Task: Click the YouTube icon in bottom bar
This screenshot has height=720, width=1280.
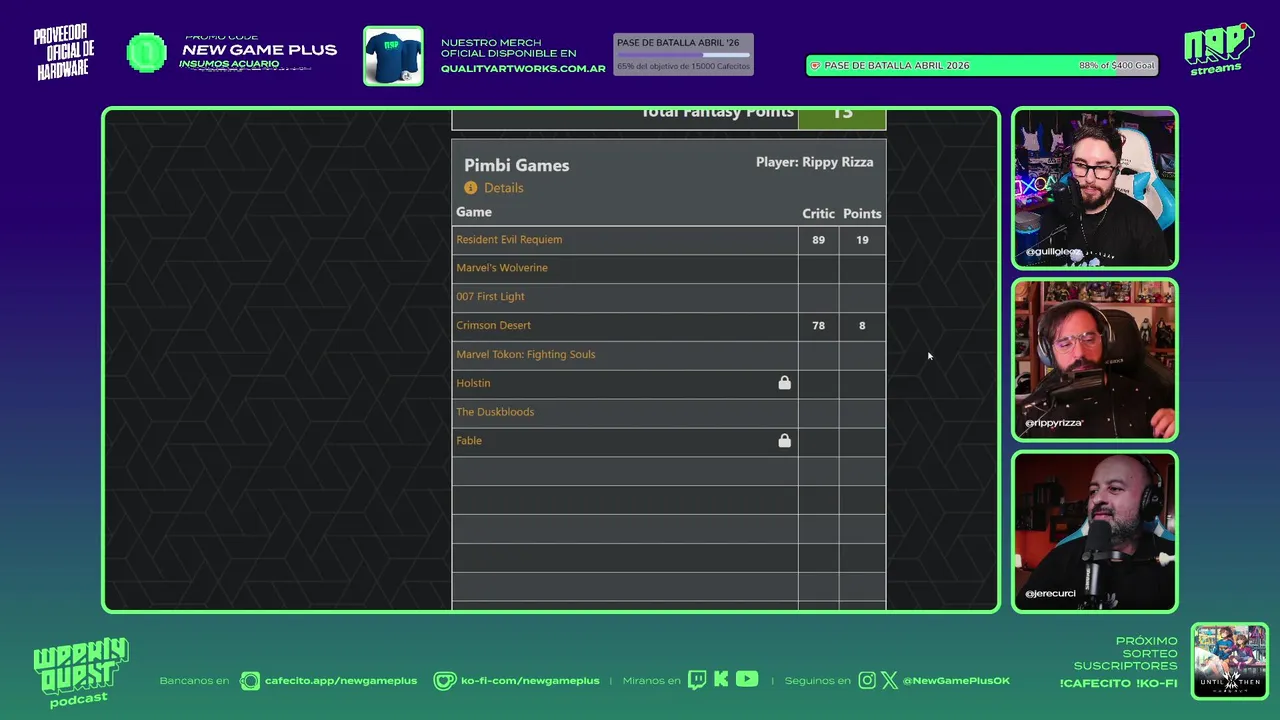Action: point(747,679)
